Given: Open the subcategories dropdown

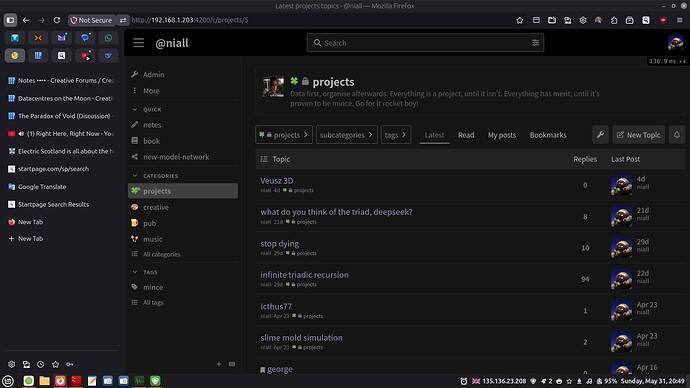Looking at the screenshot, I should pos(347,135).
